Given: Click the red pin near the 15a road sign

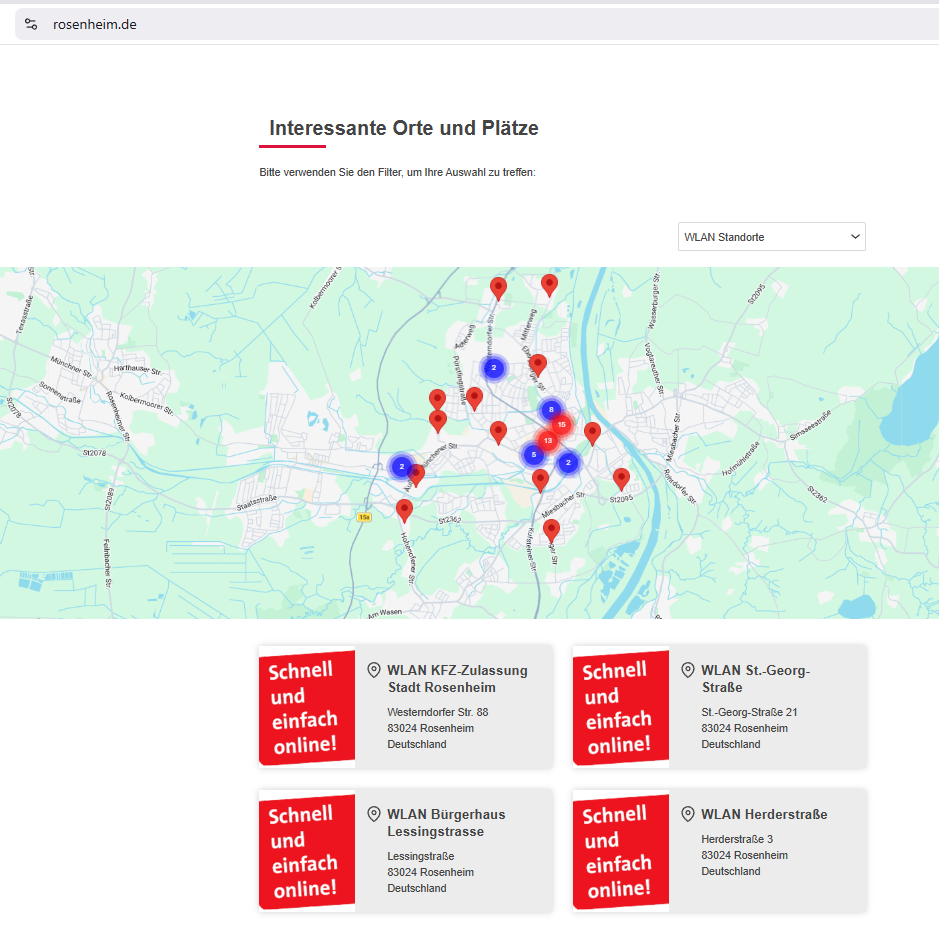Looking at the screenshot, I should click(x=404, y=509).
